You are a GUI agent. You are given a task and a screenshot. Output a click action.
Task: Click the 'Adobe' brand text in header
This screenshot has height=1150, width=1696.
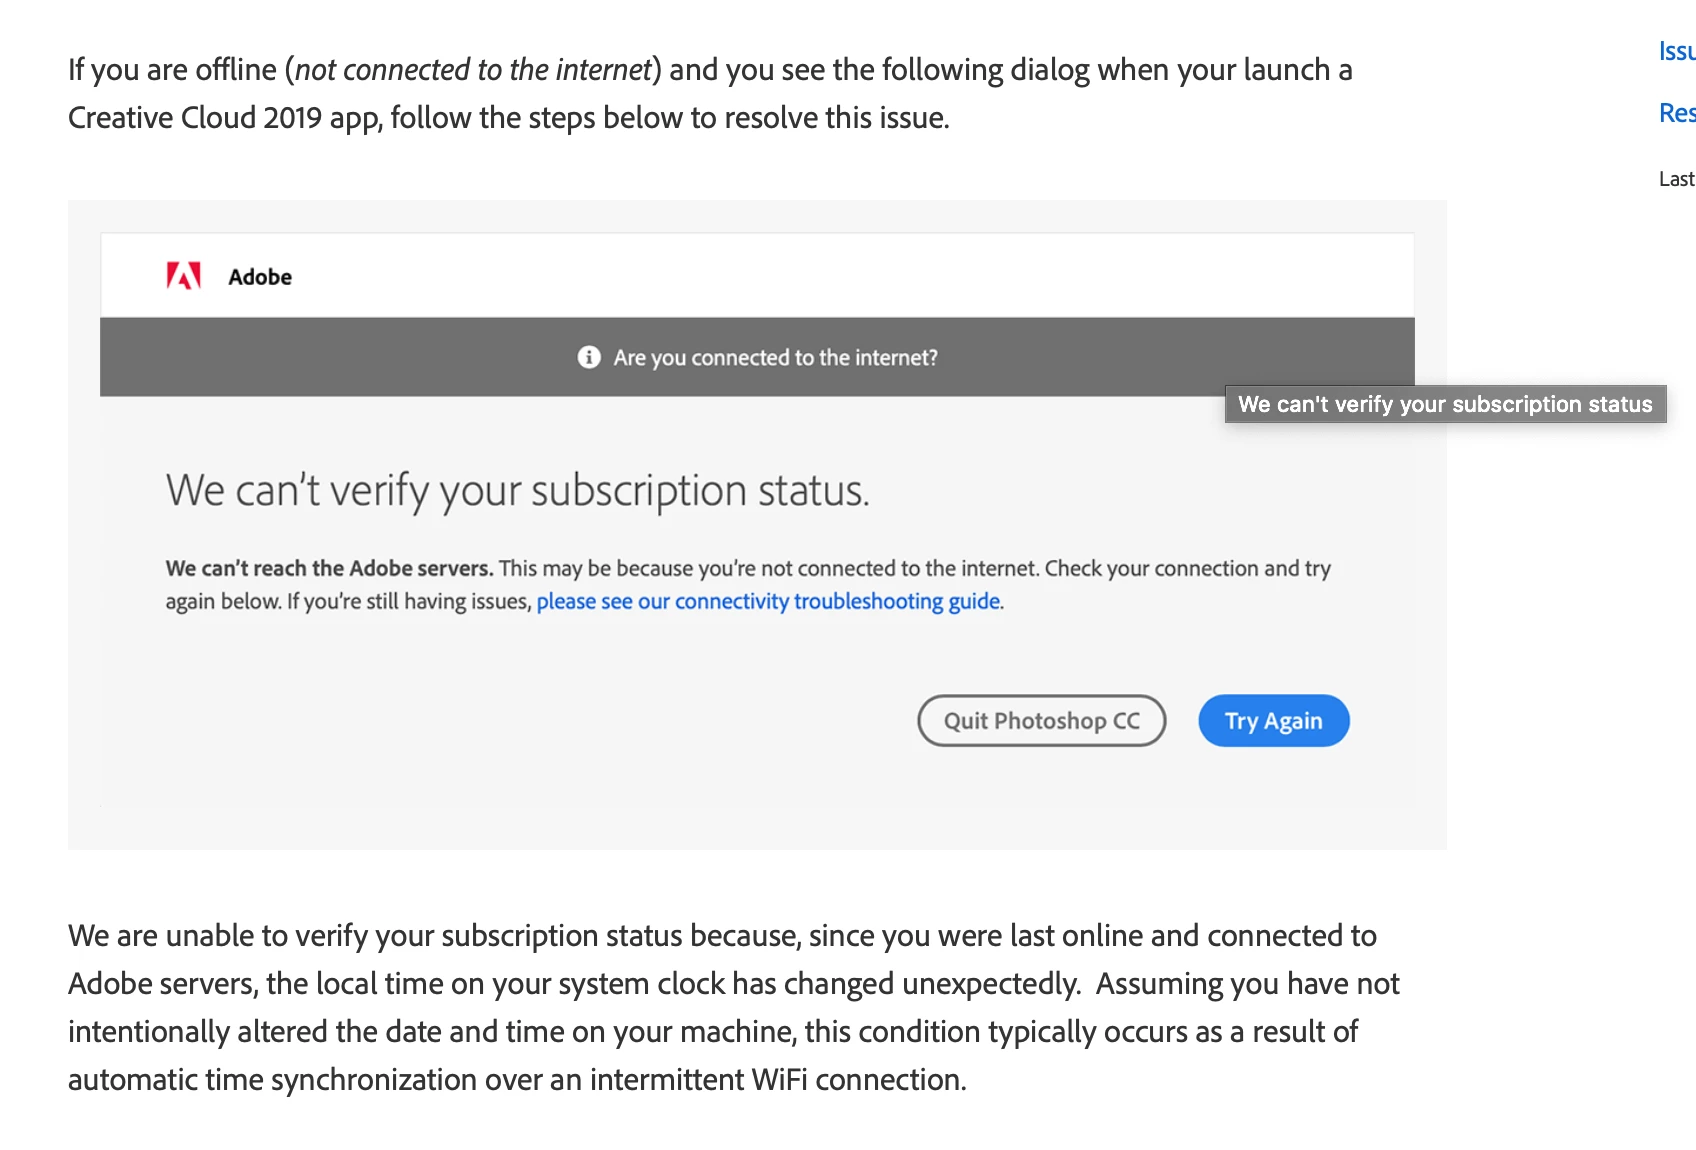(x=260, y=277)
